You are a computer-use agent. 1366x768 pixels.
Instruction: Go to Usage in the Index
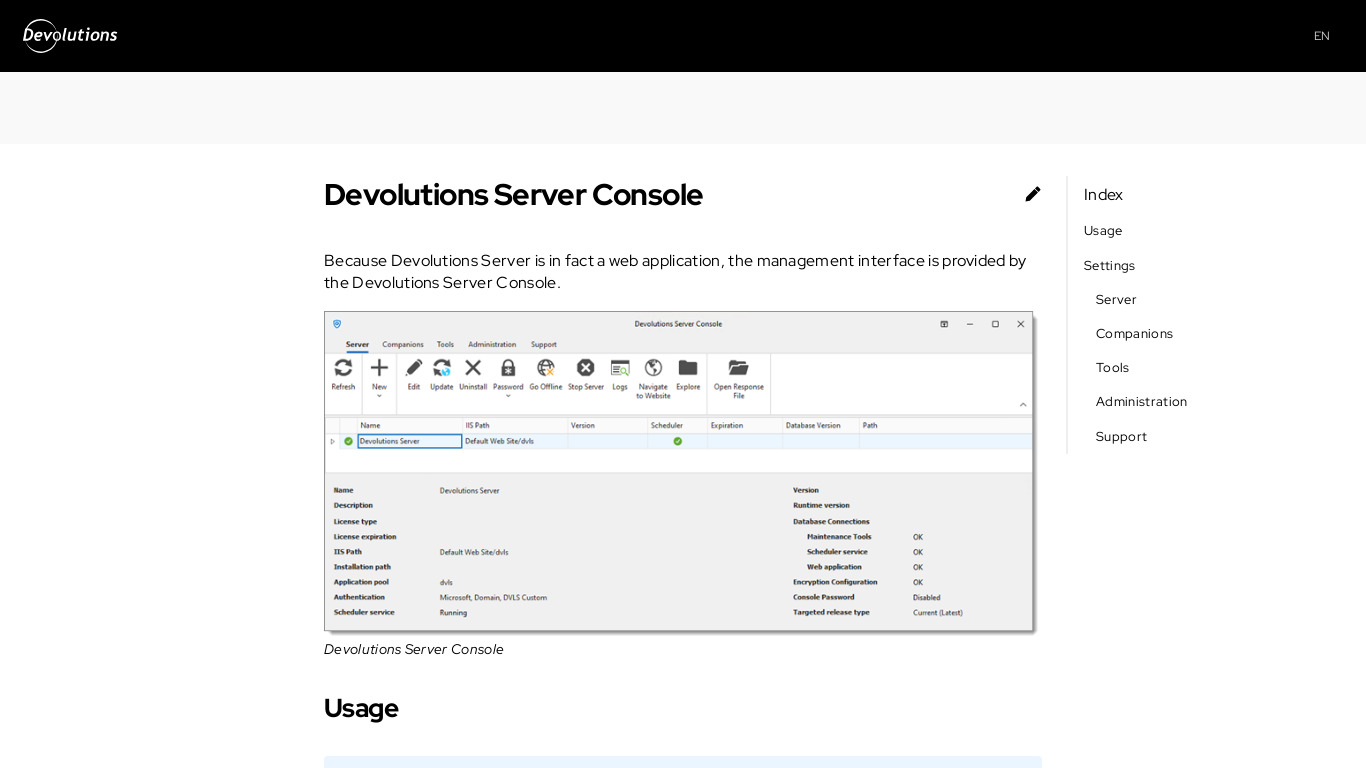coord(1103,231)
